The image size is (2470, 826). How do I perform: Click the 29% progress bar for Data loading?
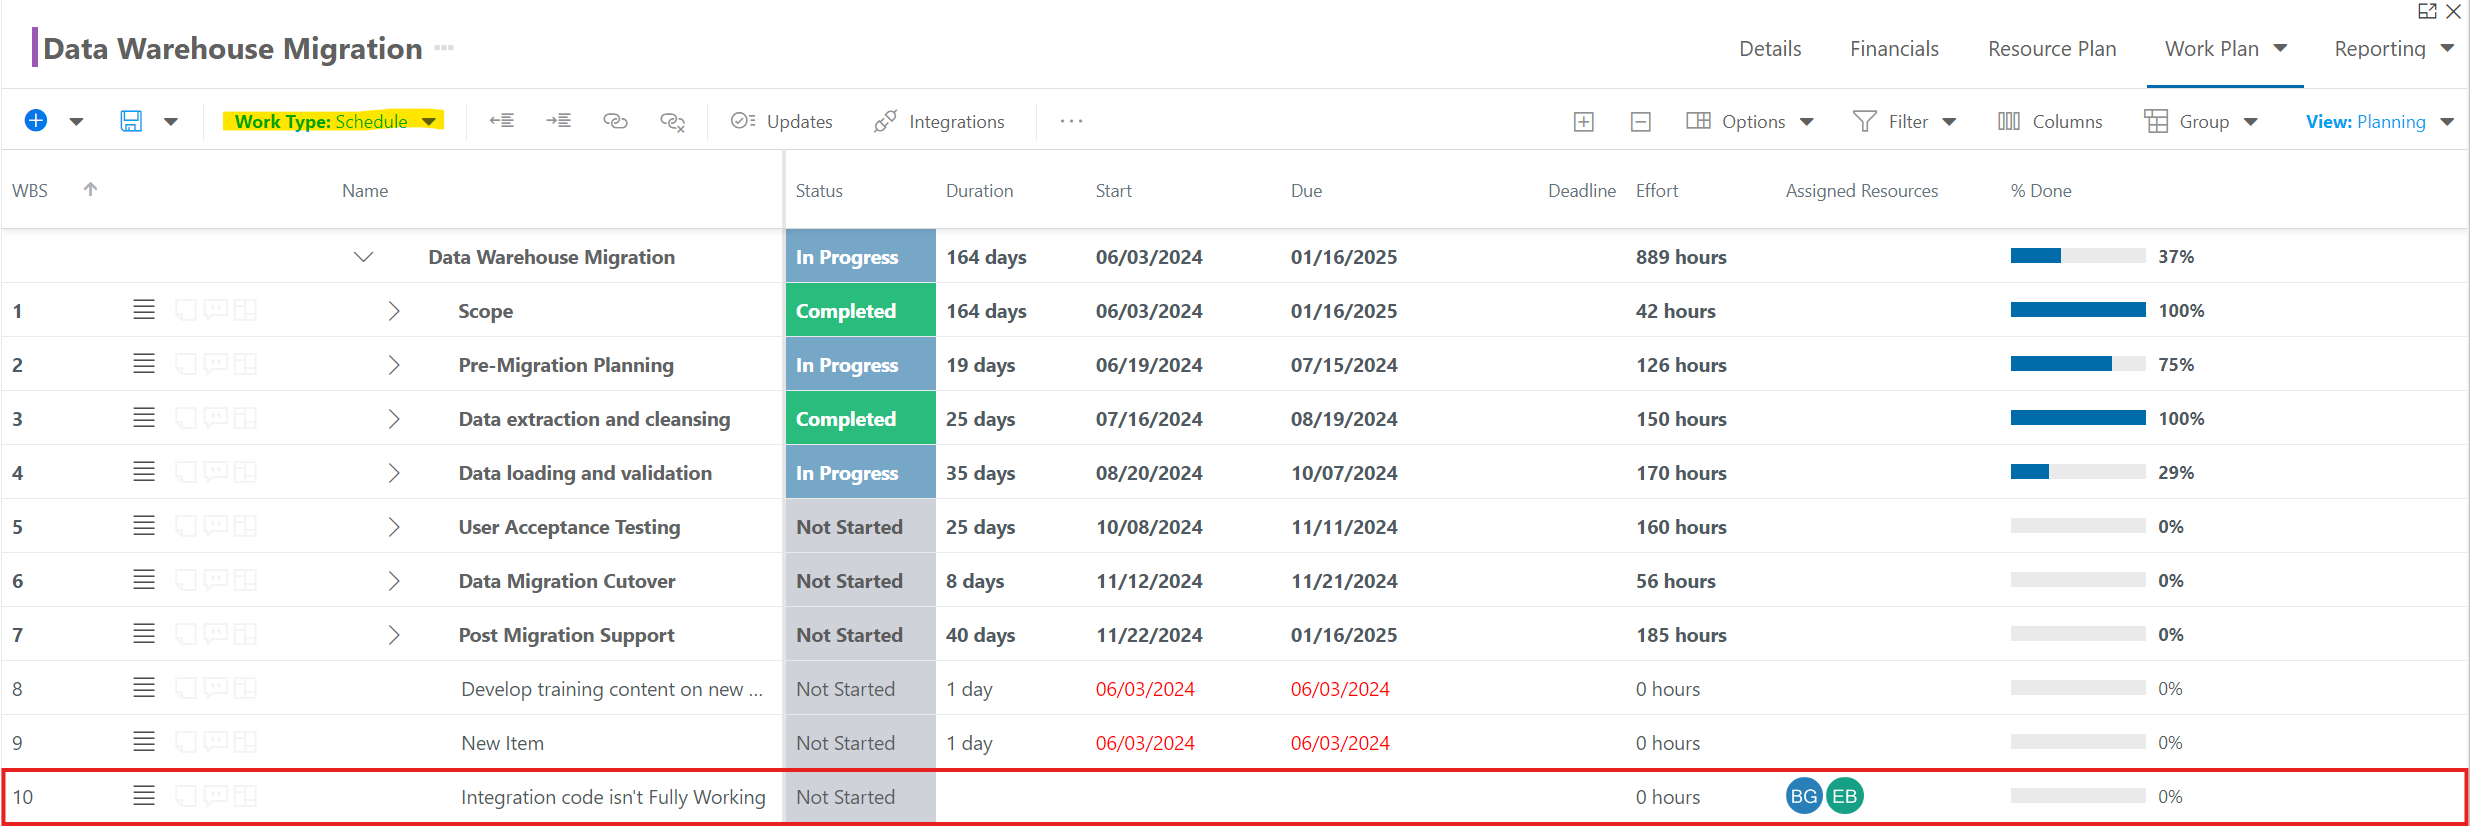point(2078,472)
